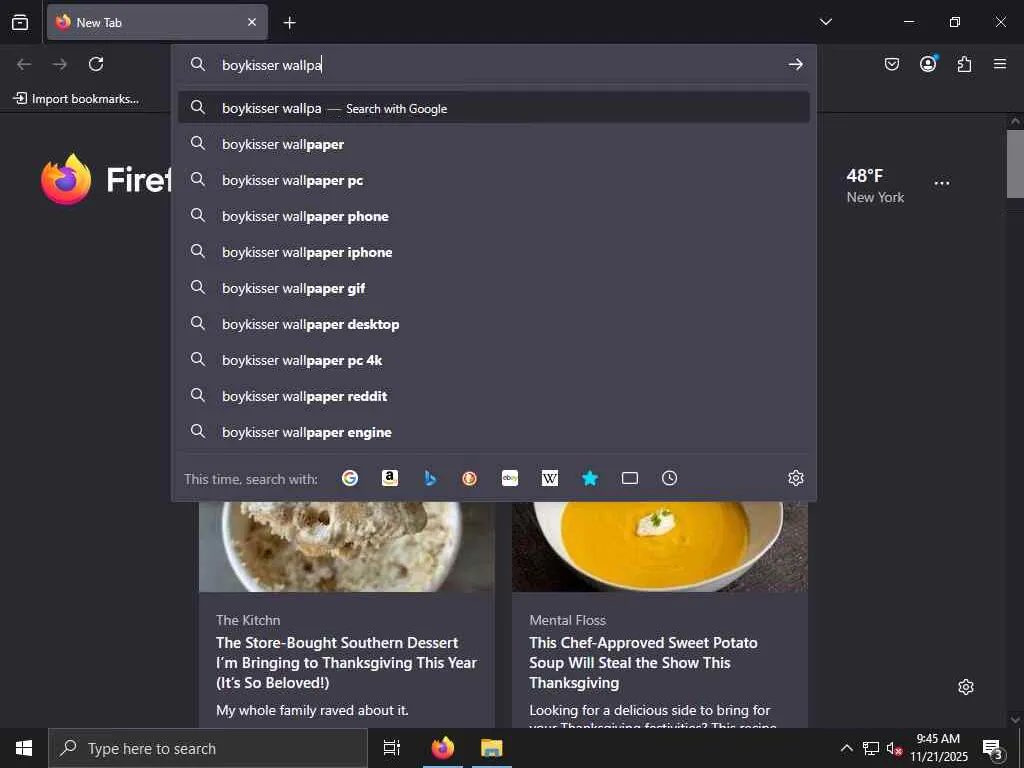Open the Save to Pocket icon
The width and height of the screenshot is (1024, 768).
pyautogui.click(x=892, y=64)
